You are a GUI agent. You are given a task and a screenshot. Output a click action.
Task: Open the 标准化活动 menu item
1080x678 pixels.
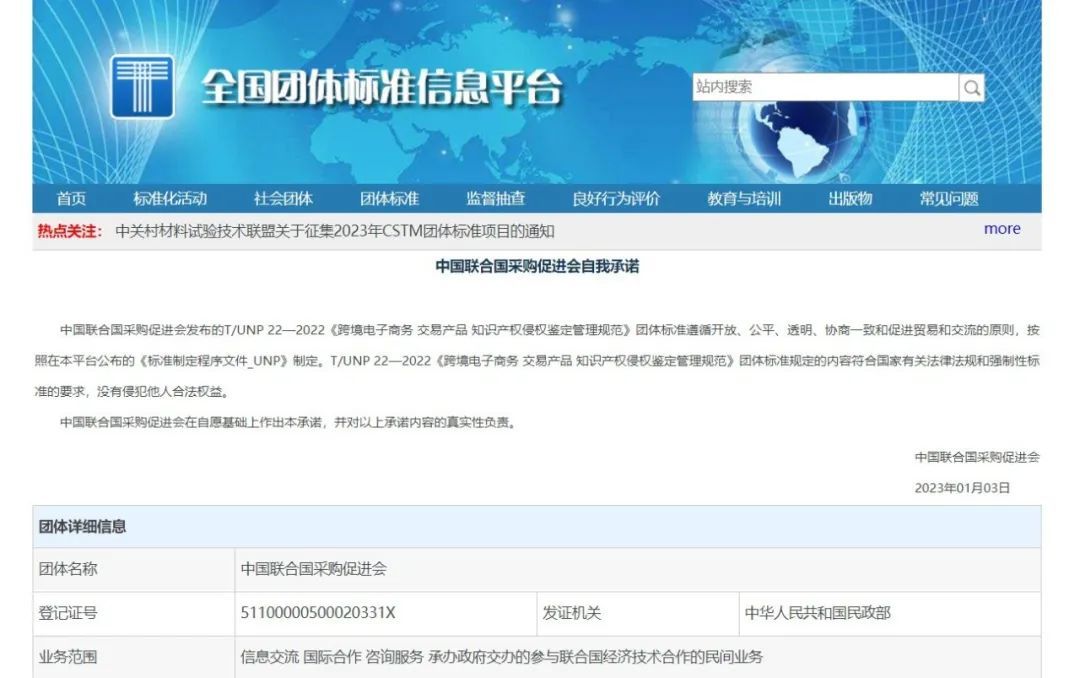(169, 198)
